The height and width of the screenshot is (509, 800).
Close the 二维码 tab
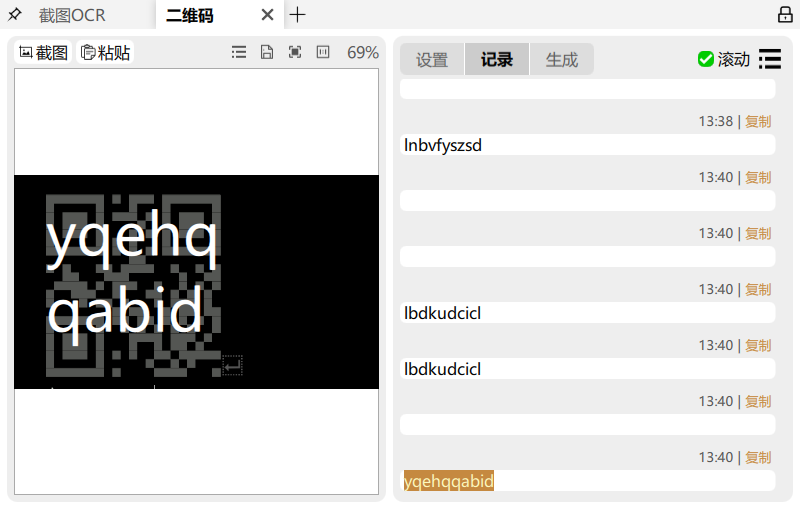267,15
